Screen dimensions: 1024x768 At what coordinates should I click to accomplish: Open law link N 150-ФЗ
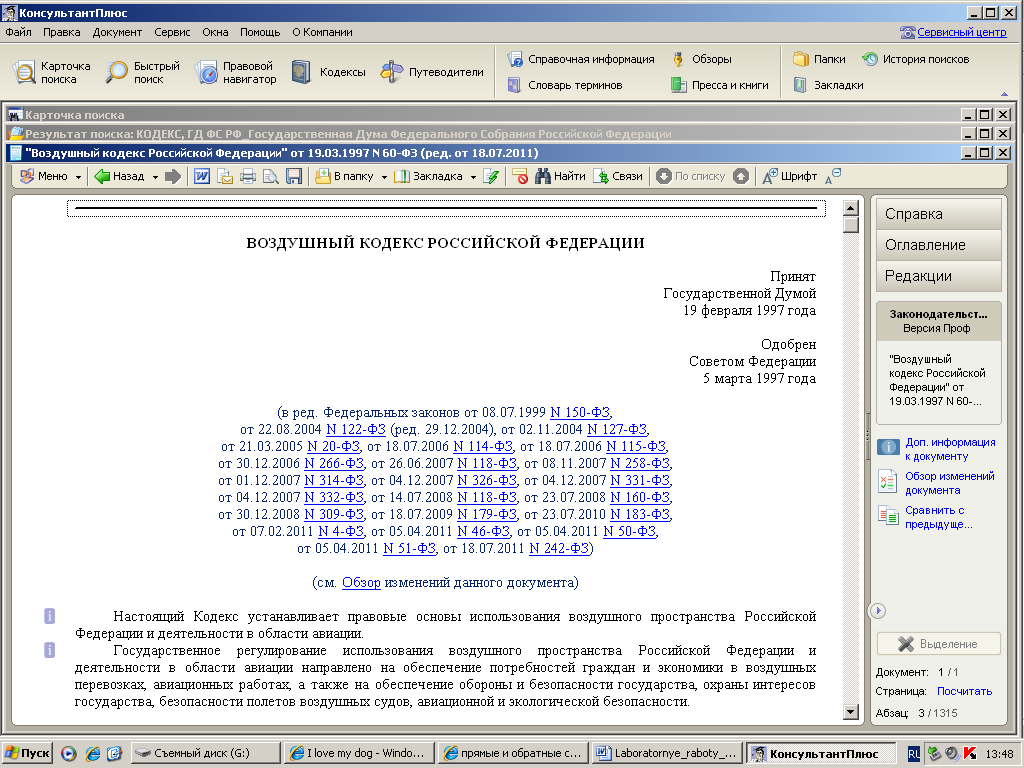tap(580, 412)
